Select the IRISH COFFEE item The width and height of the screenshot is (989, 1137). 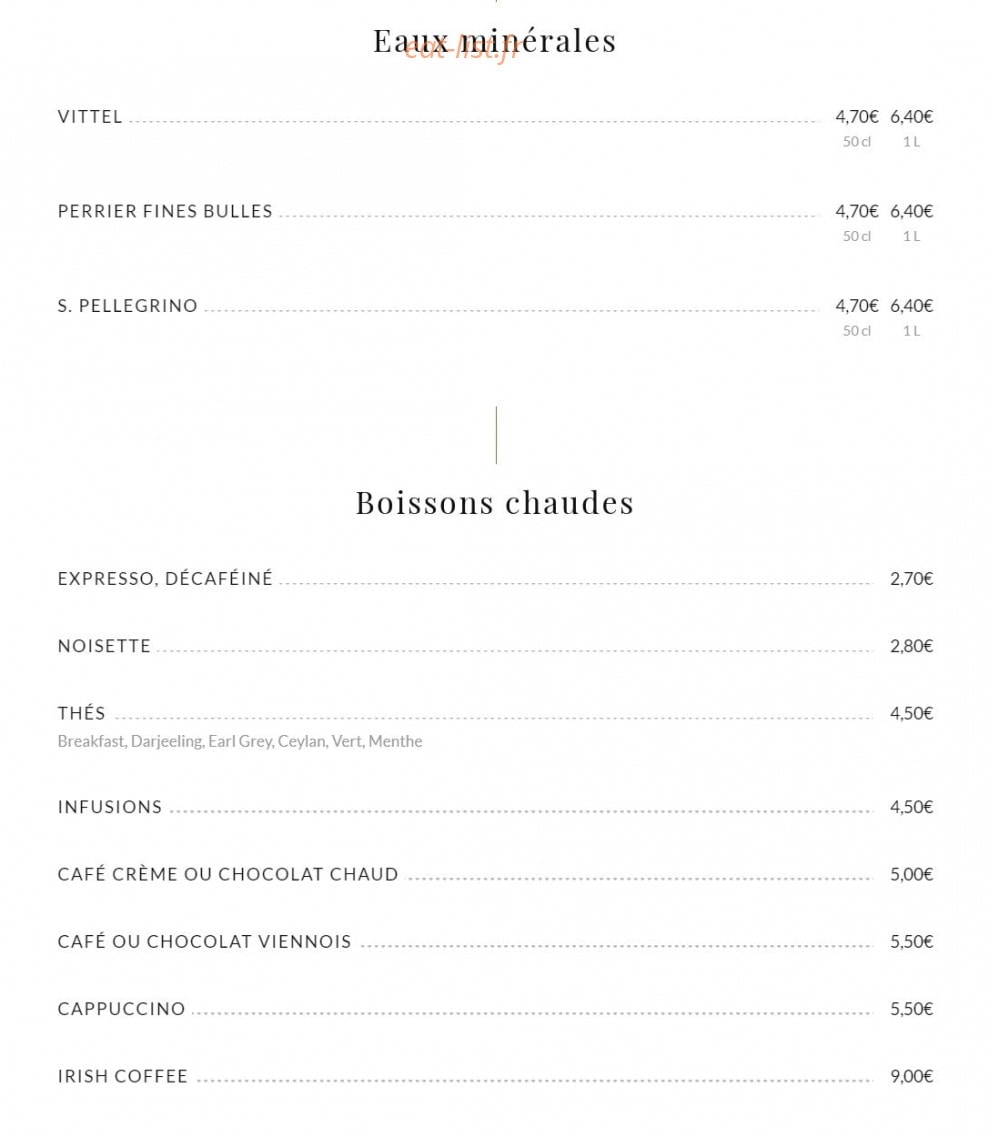coord(123,1076)
